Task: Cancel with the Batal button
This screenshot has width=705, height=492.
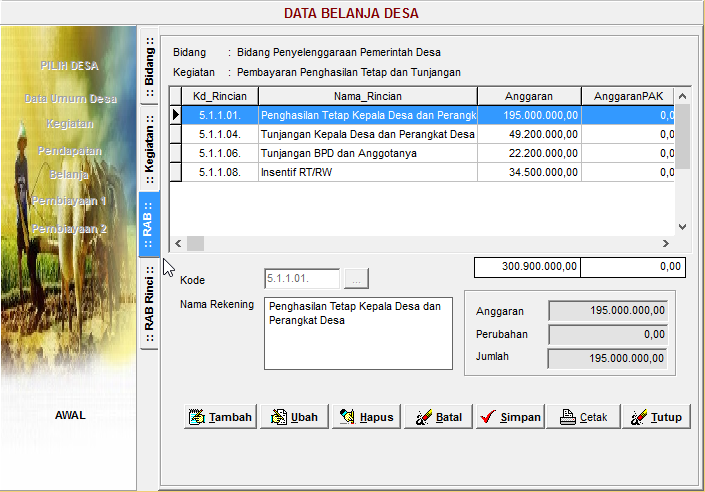Action: (x=437, y=417)
